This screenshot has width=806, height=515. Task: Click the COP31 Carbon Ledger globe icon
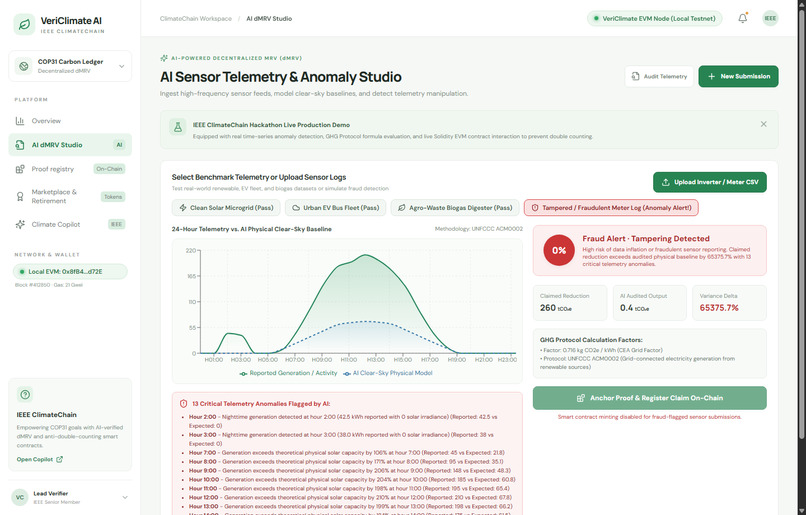[23, 66]
